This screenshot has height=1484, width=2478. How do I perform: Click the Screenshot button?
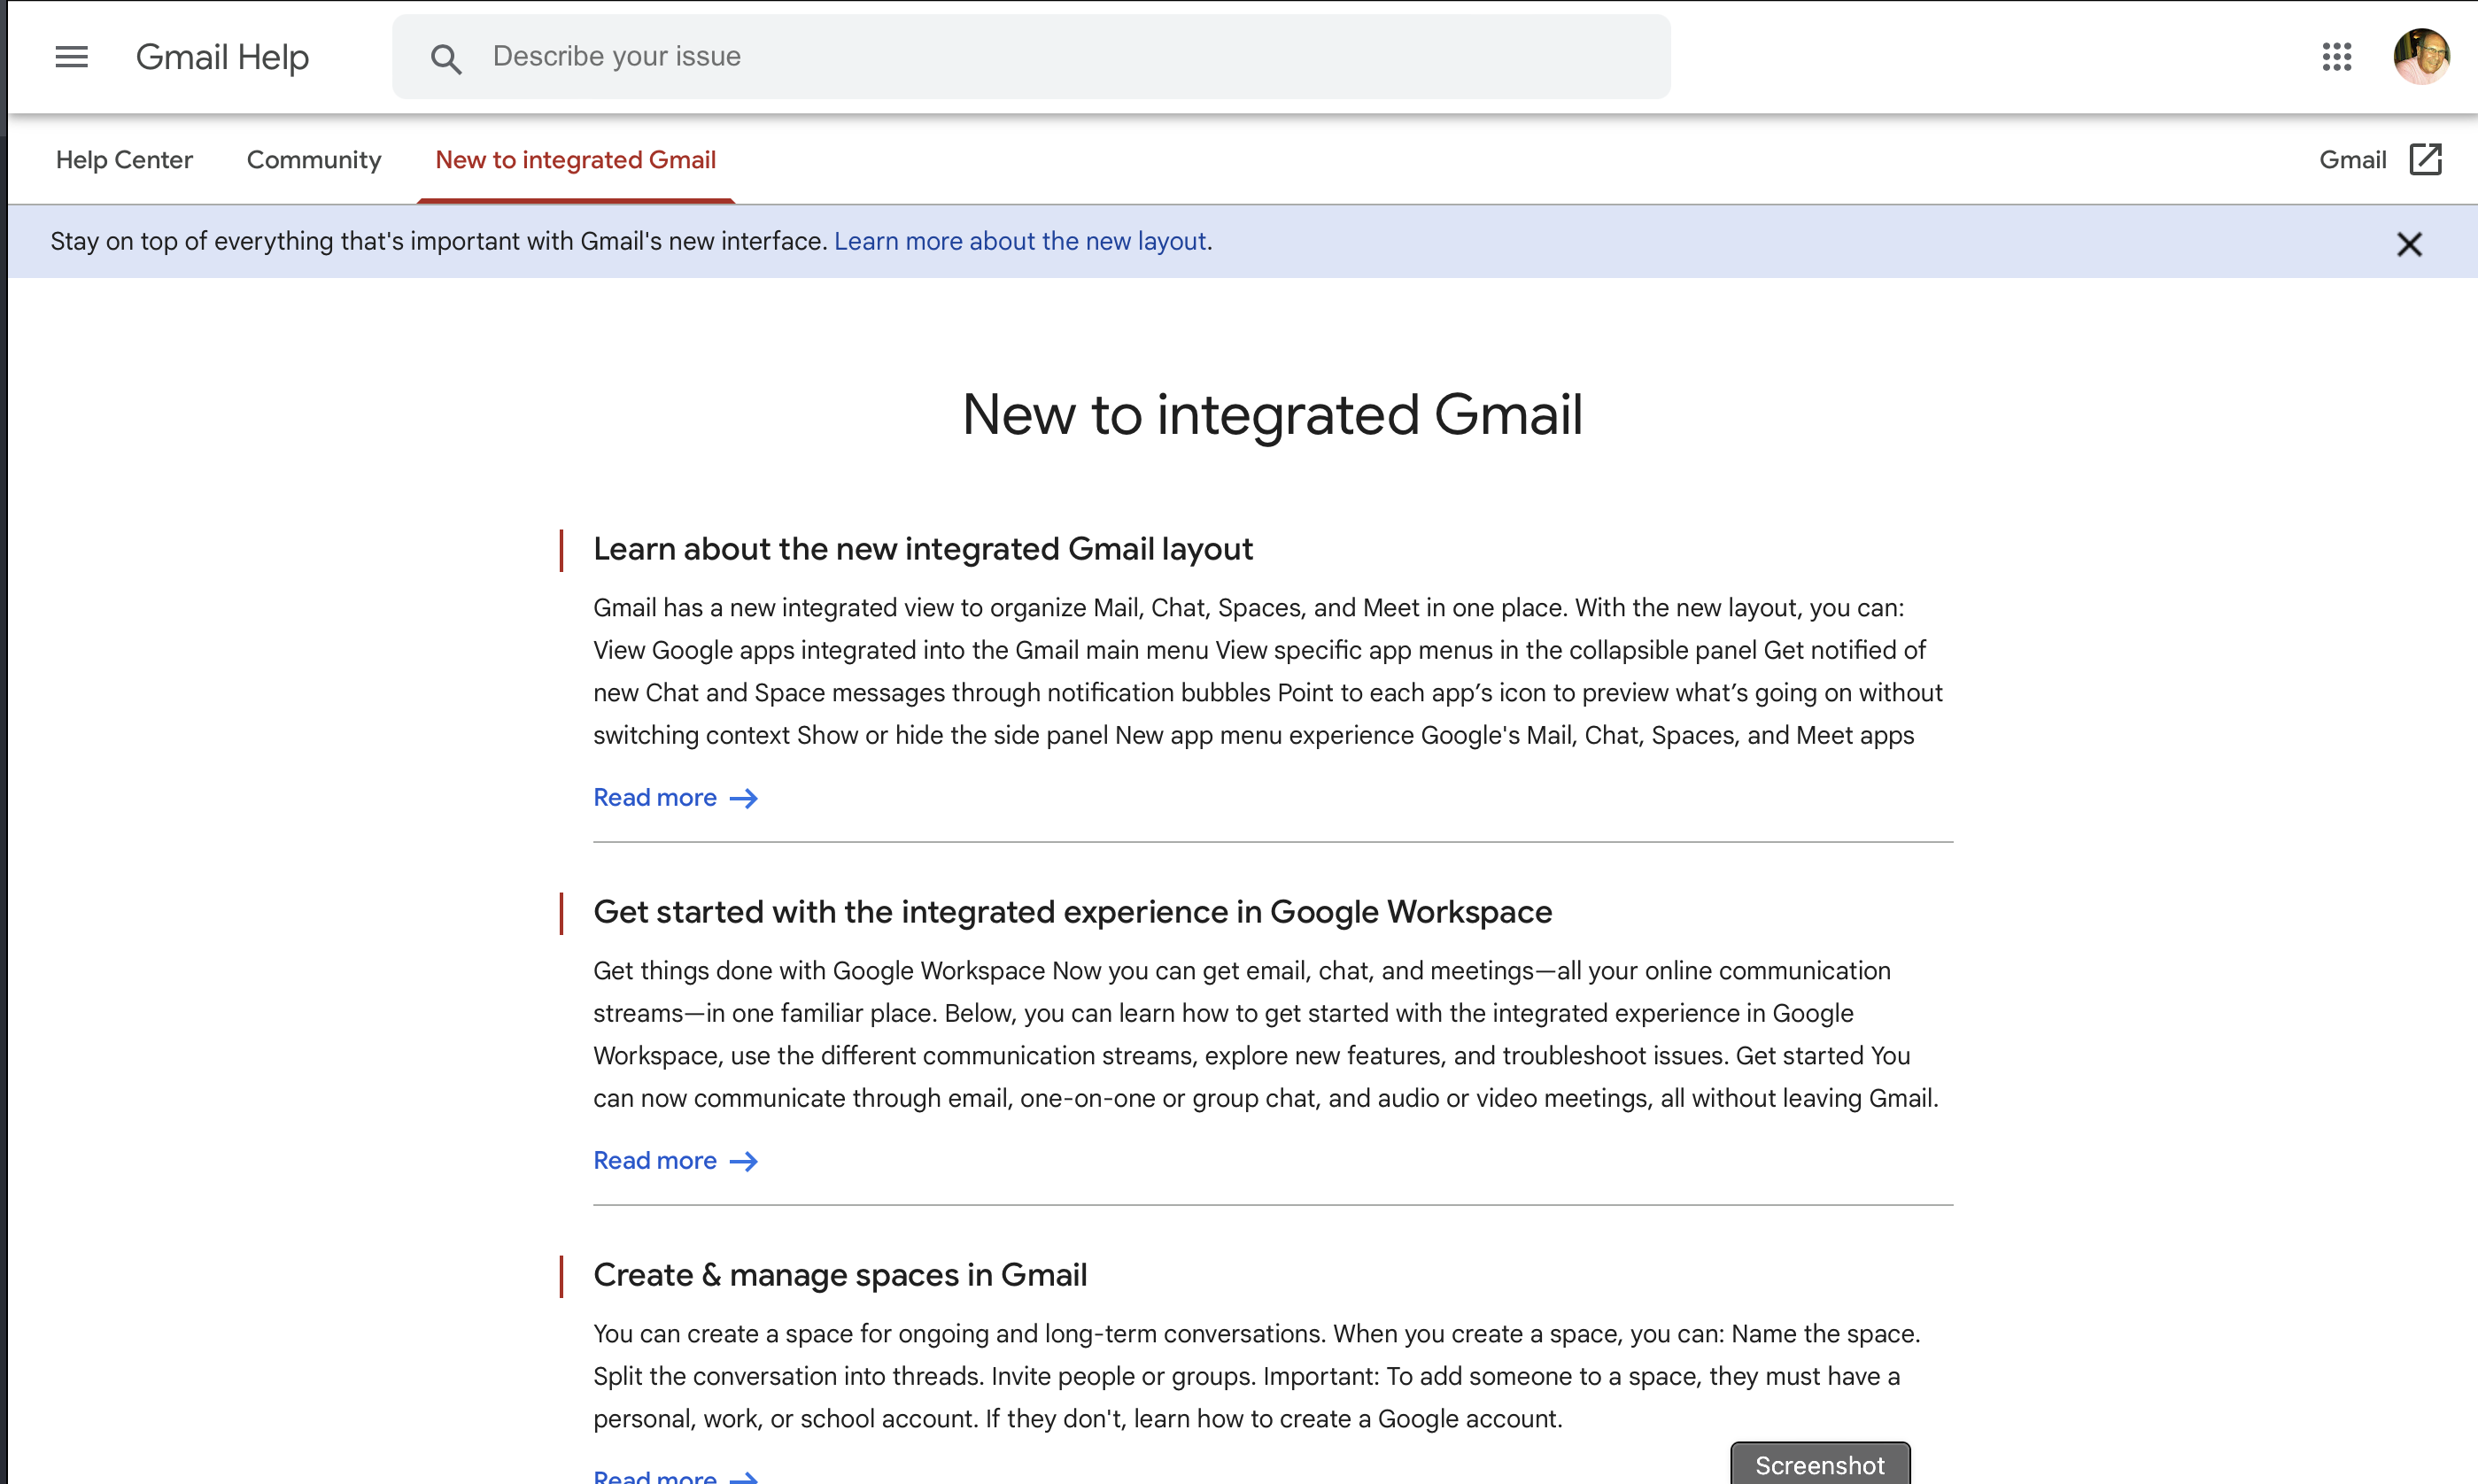click(1819, 1465)
